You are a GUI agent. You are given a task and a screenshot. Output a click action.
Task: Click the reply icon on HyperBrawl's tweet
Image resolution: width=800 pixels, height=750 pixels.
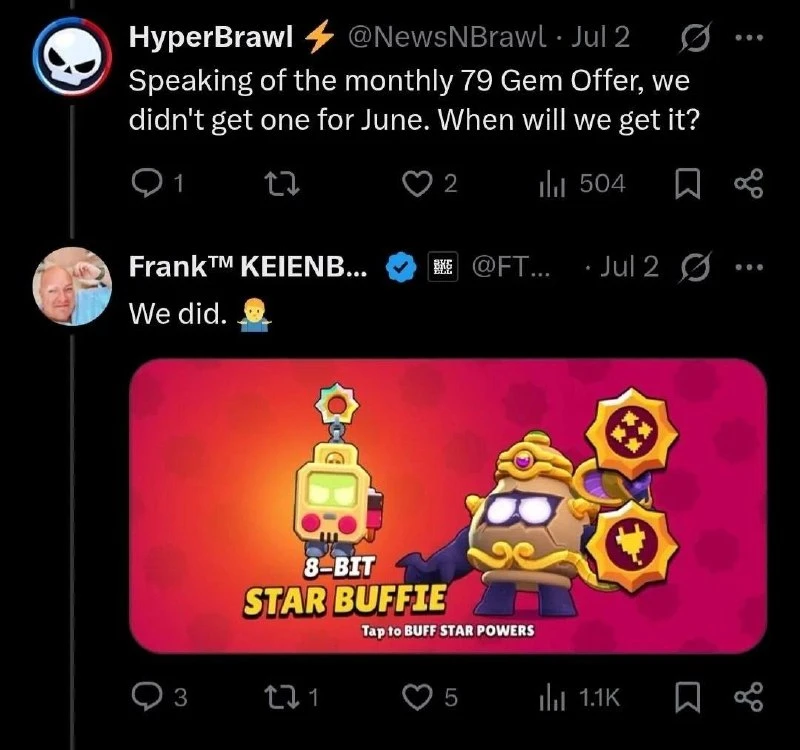[x=144, y=184]
